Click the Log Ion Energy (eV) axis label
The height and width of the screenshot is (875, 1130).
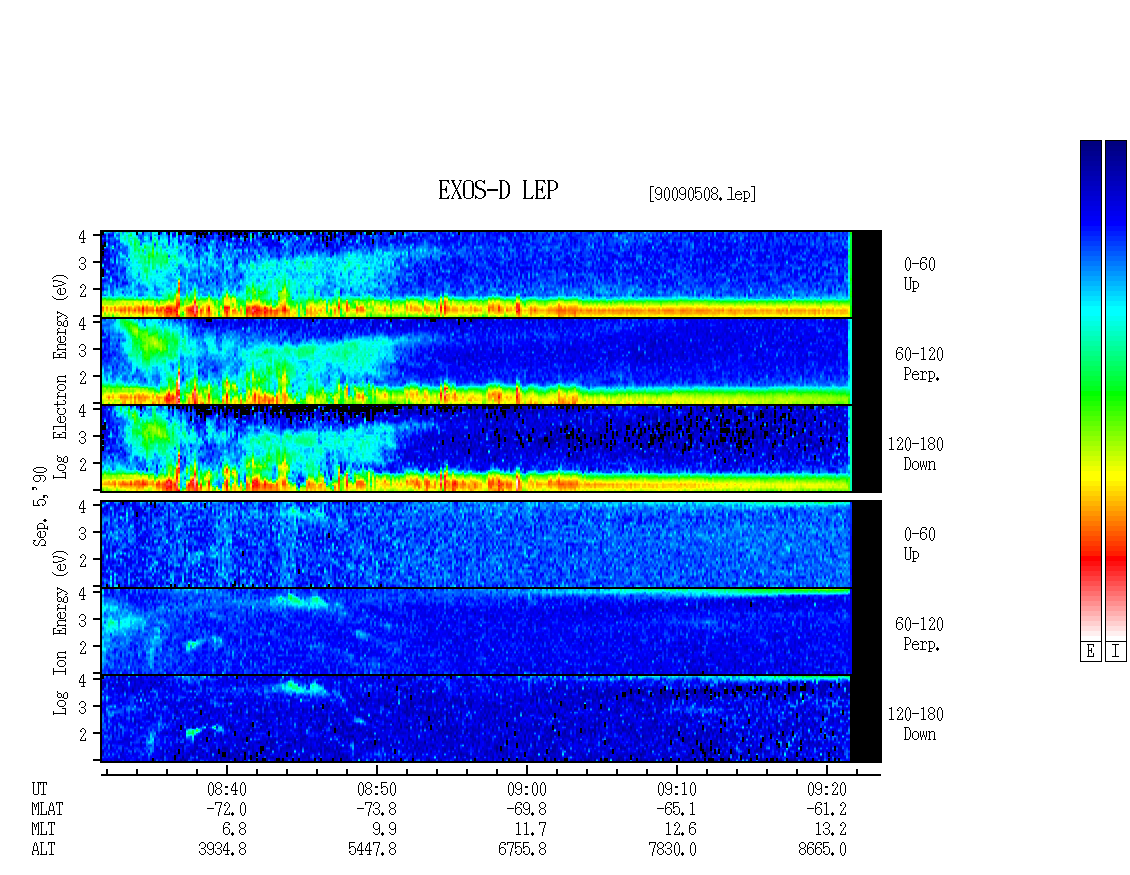[60, 632]
